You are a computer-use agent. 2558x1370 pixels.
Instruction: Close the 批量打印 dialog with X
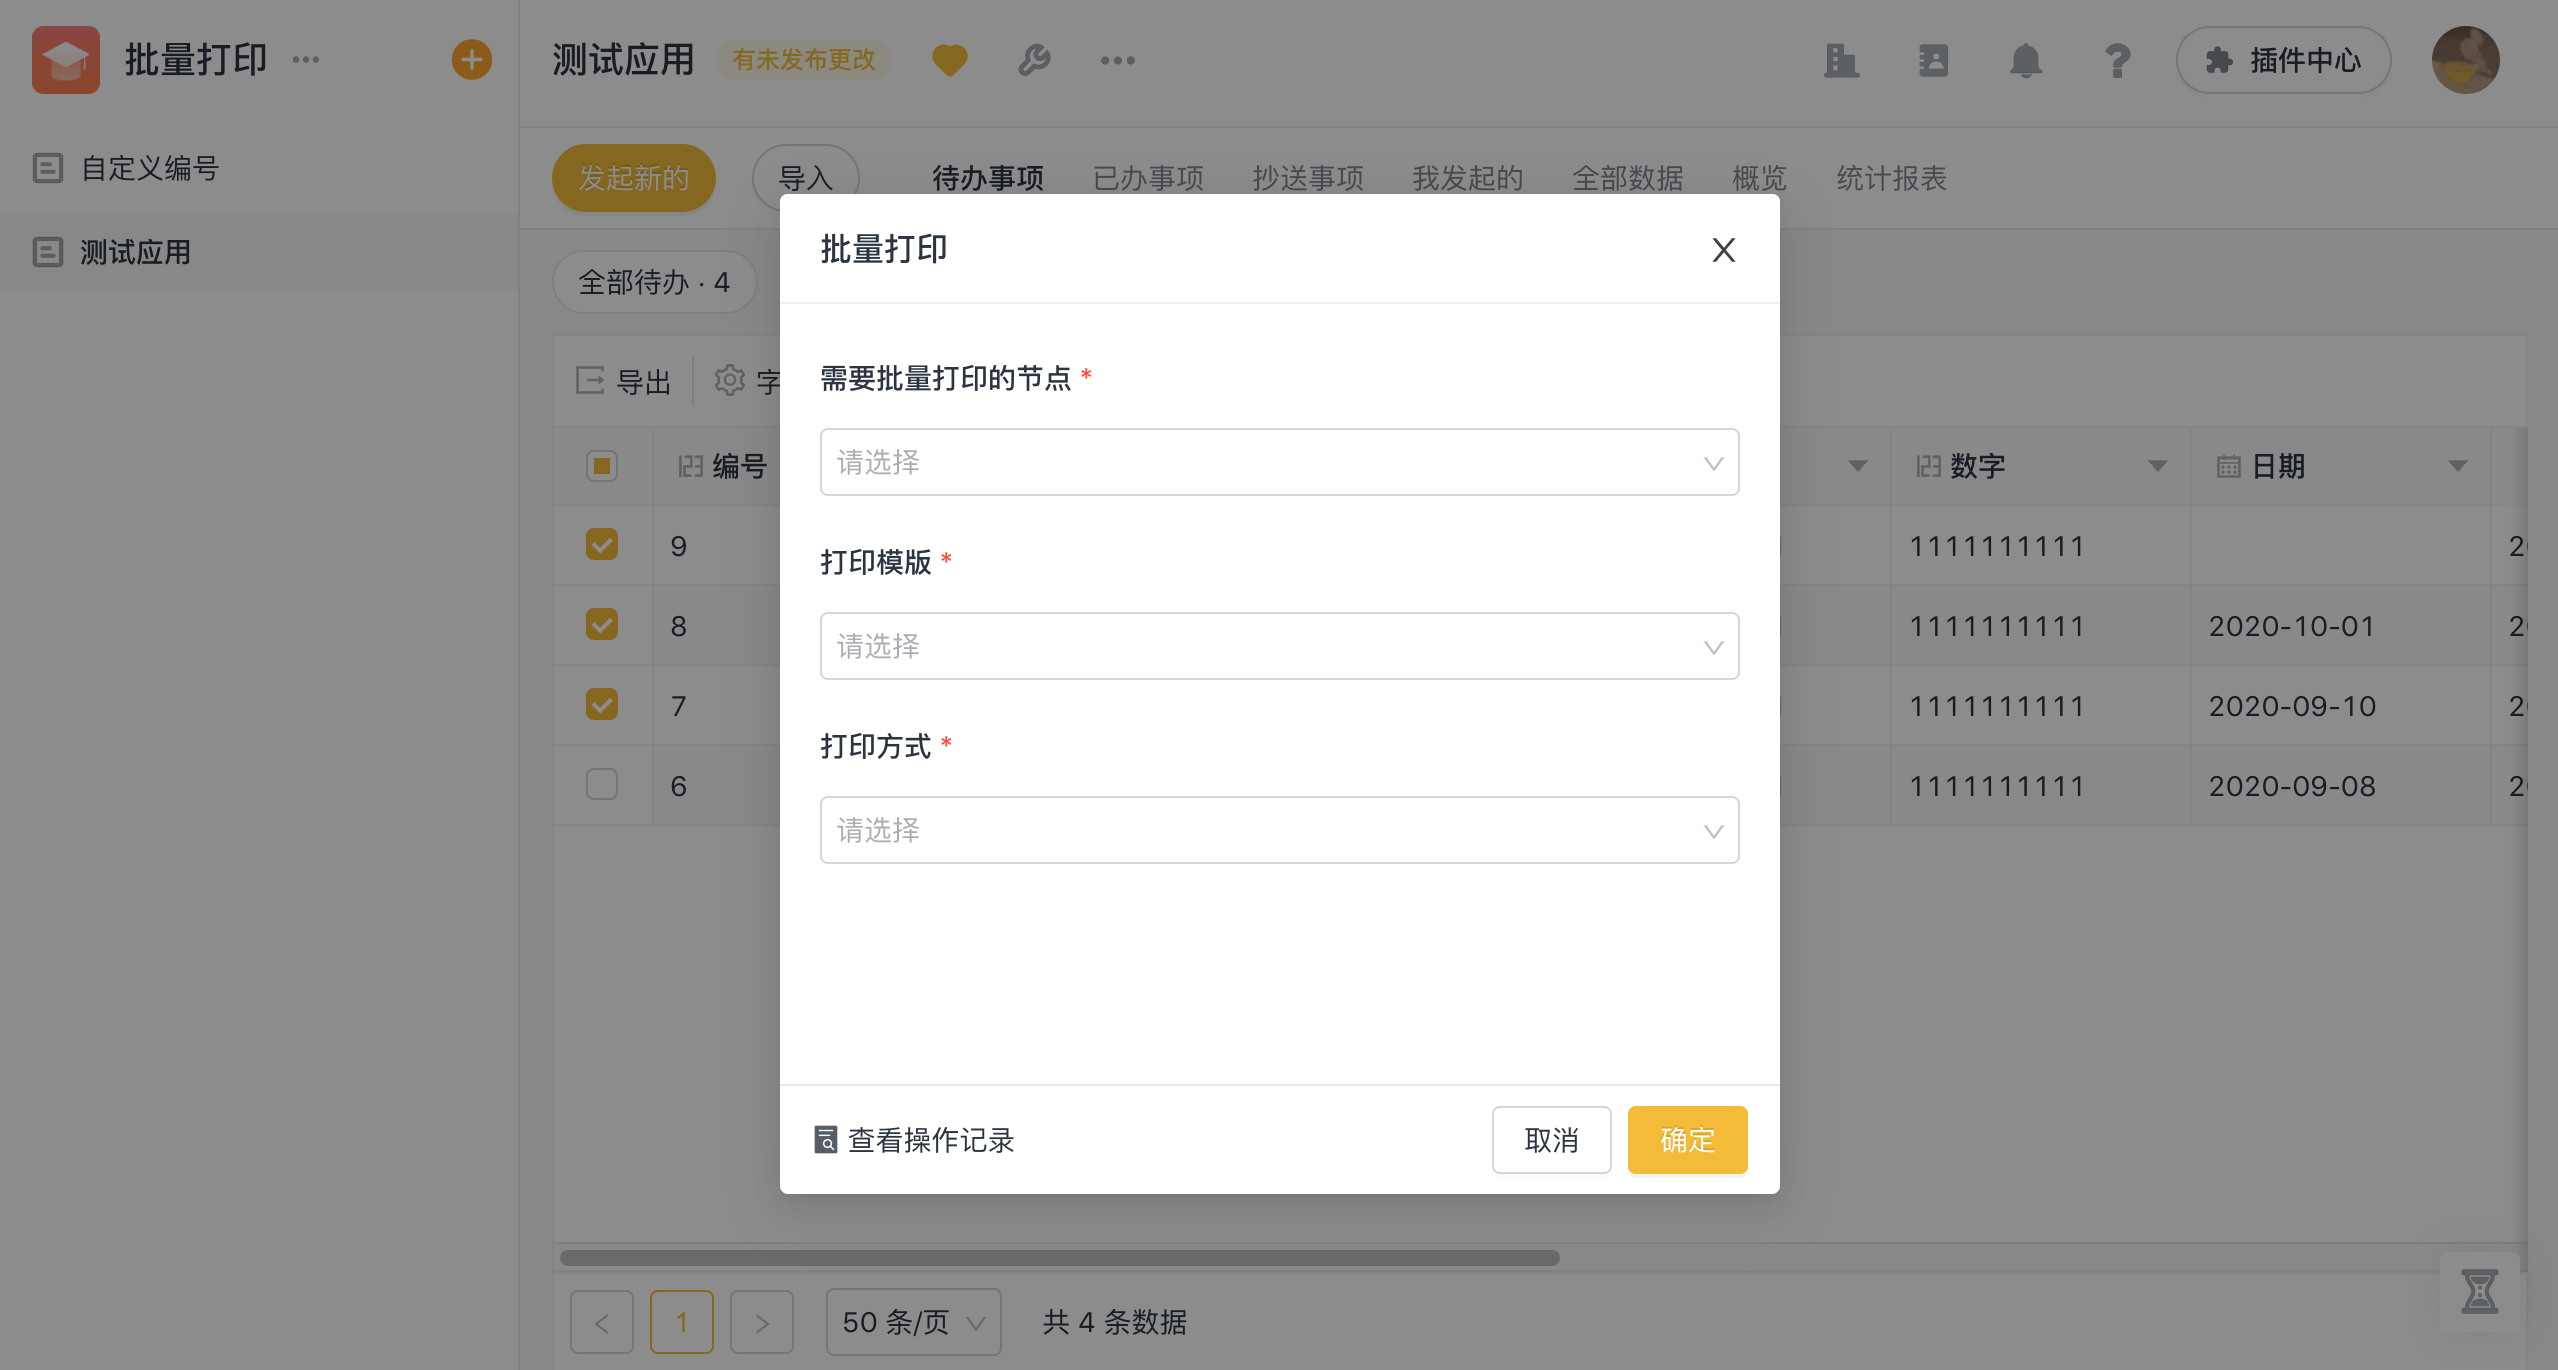pyautogui.click(x=1723, y=250)
